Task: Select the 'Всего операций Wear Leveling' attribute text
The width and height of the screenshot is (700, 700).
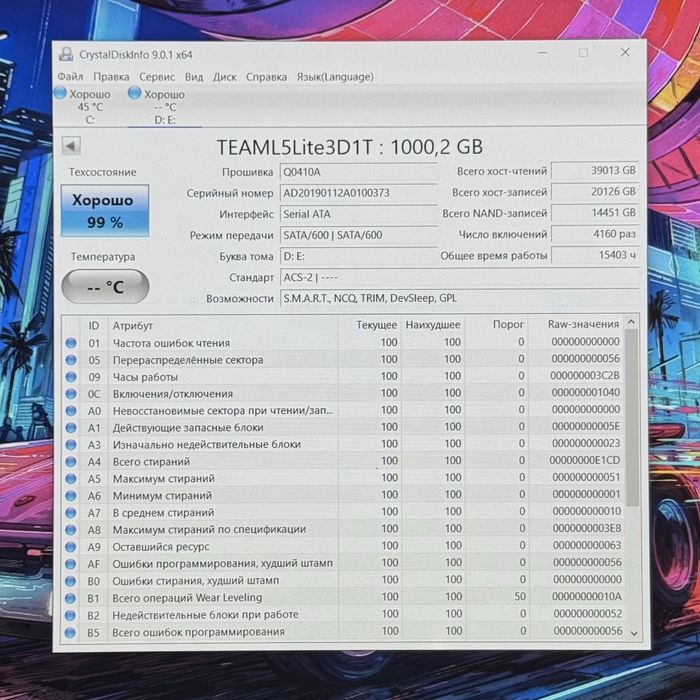Action: pos(187,598)
